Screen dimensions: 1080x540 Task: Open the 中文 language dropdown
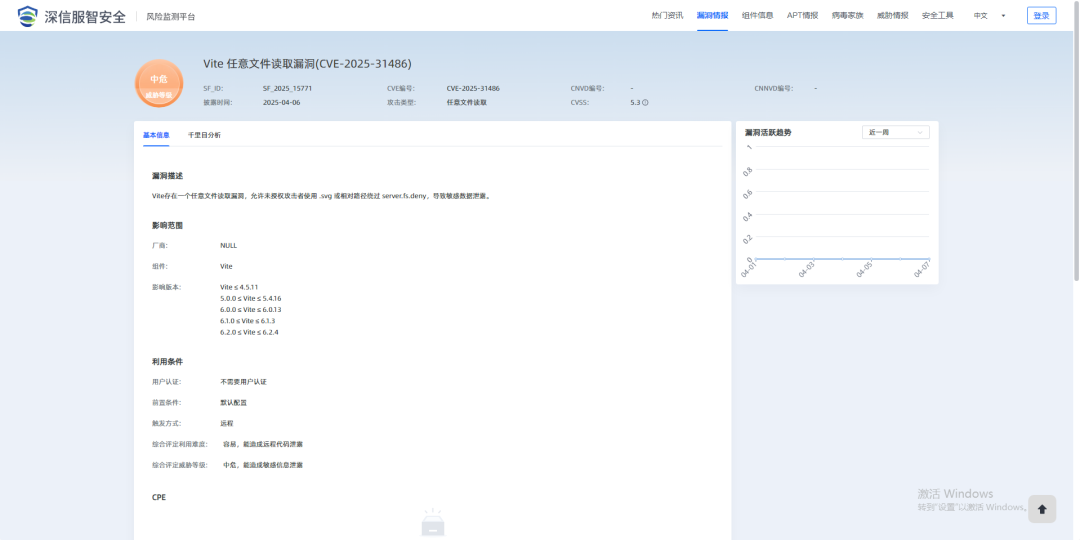tap(989, 15)
